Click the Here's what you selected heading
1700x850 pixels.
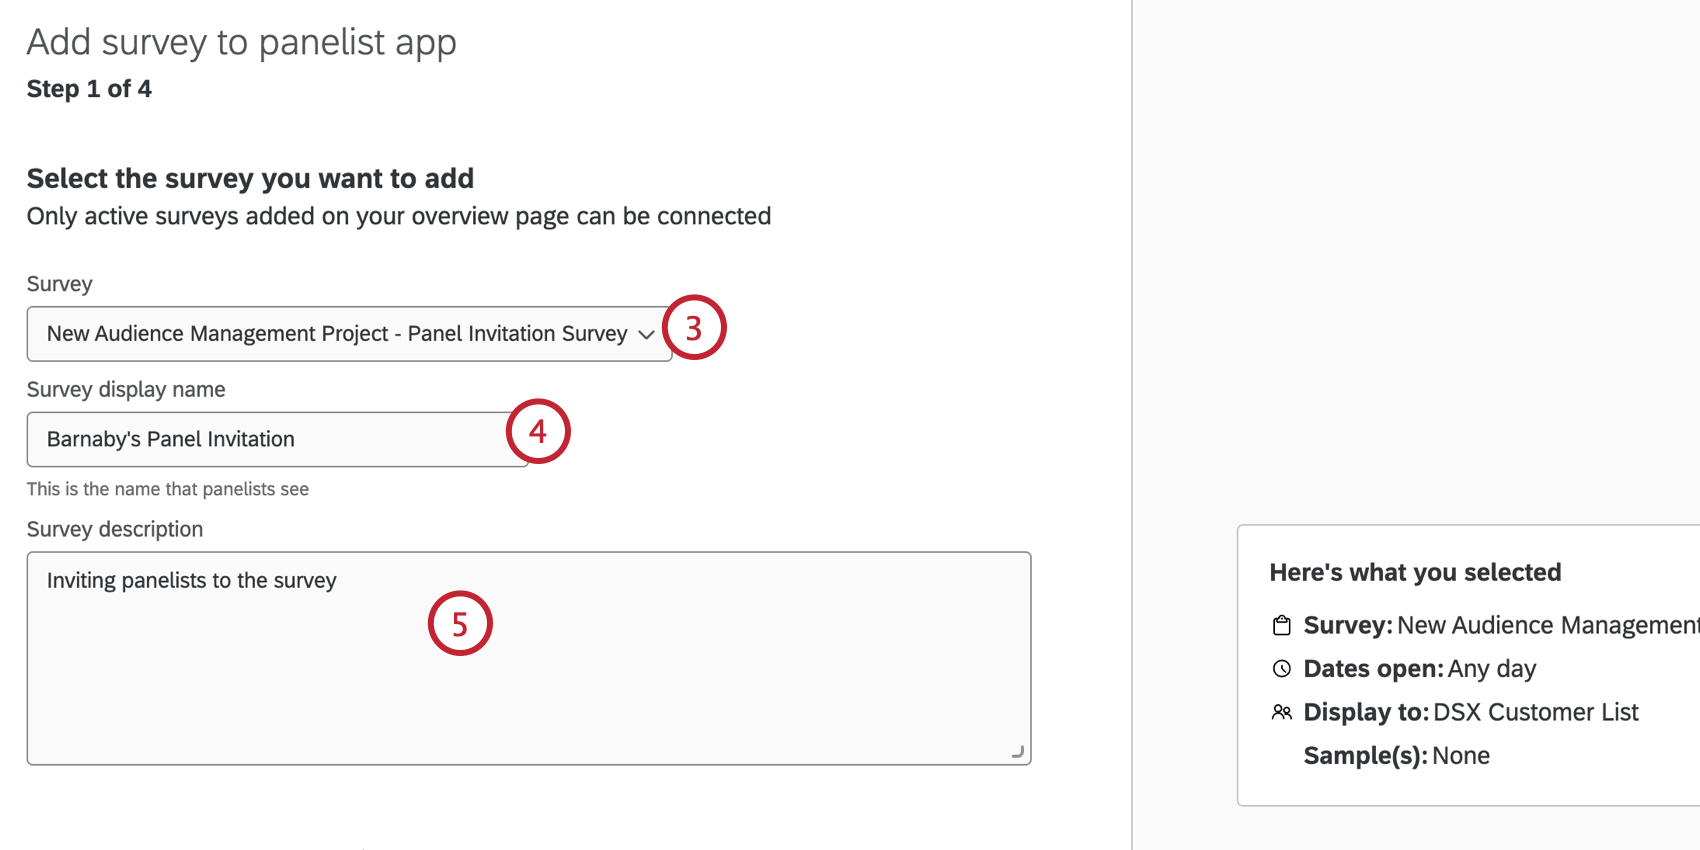[x=1415, y=572]
